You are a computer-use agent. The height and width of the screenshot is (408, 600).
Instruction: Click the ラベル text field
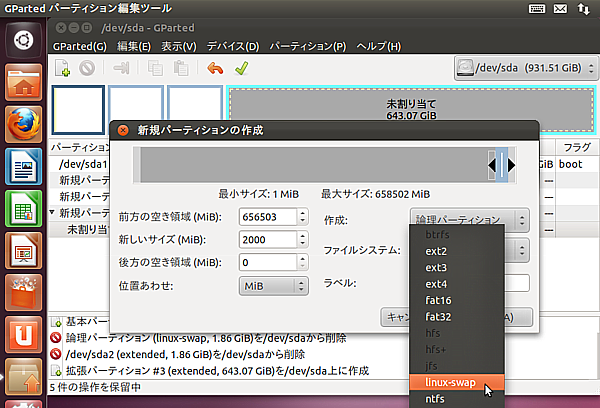pos(517,283)
